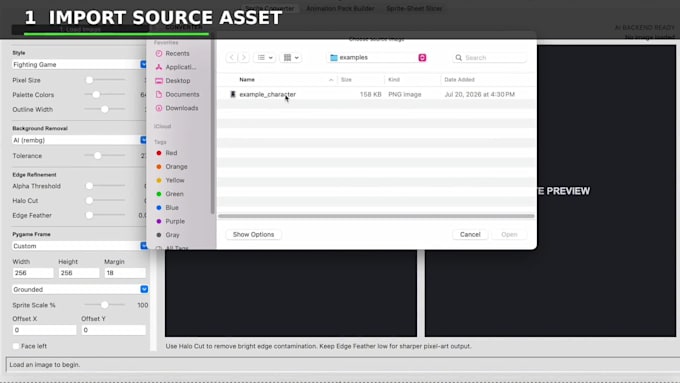The width and height of the screenshot is (680, 383).
Task: Cancel the file dialog
Action: [x=470, y=234]
